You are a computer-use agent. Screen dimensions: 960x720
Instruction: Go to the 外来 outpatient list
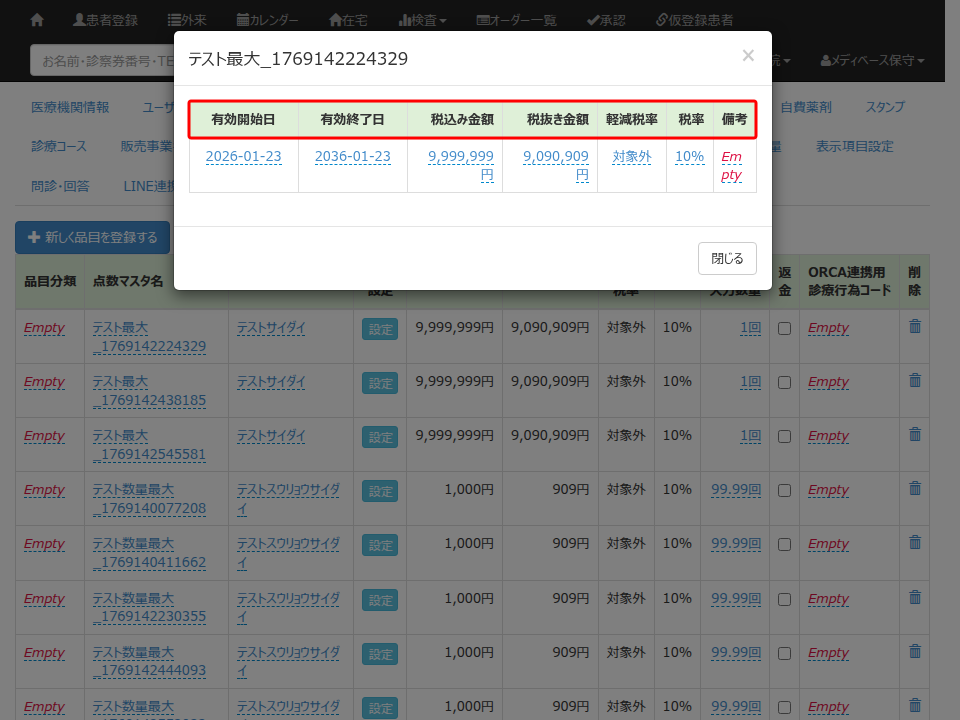[x=187, y=20]
